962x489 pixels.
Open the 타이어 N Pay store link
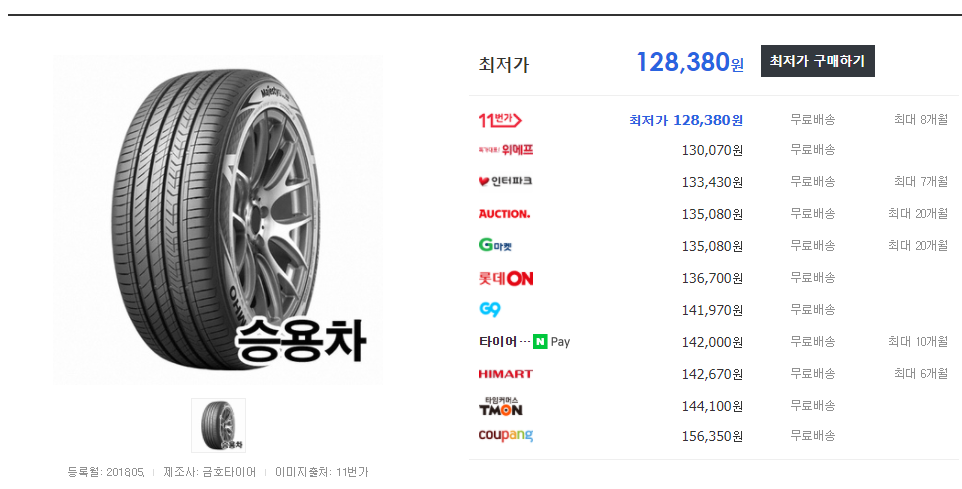pos(525,342)
